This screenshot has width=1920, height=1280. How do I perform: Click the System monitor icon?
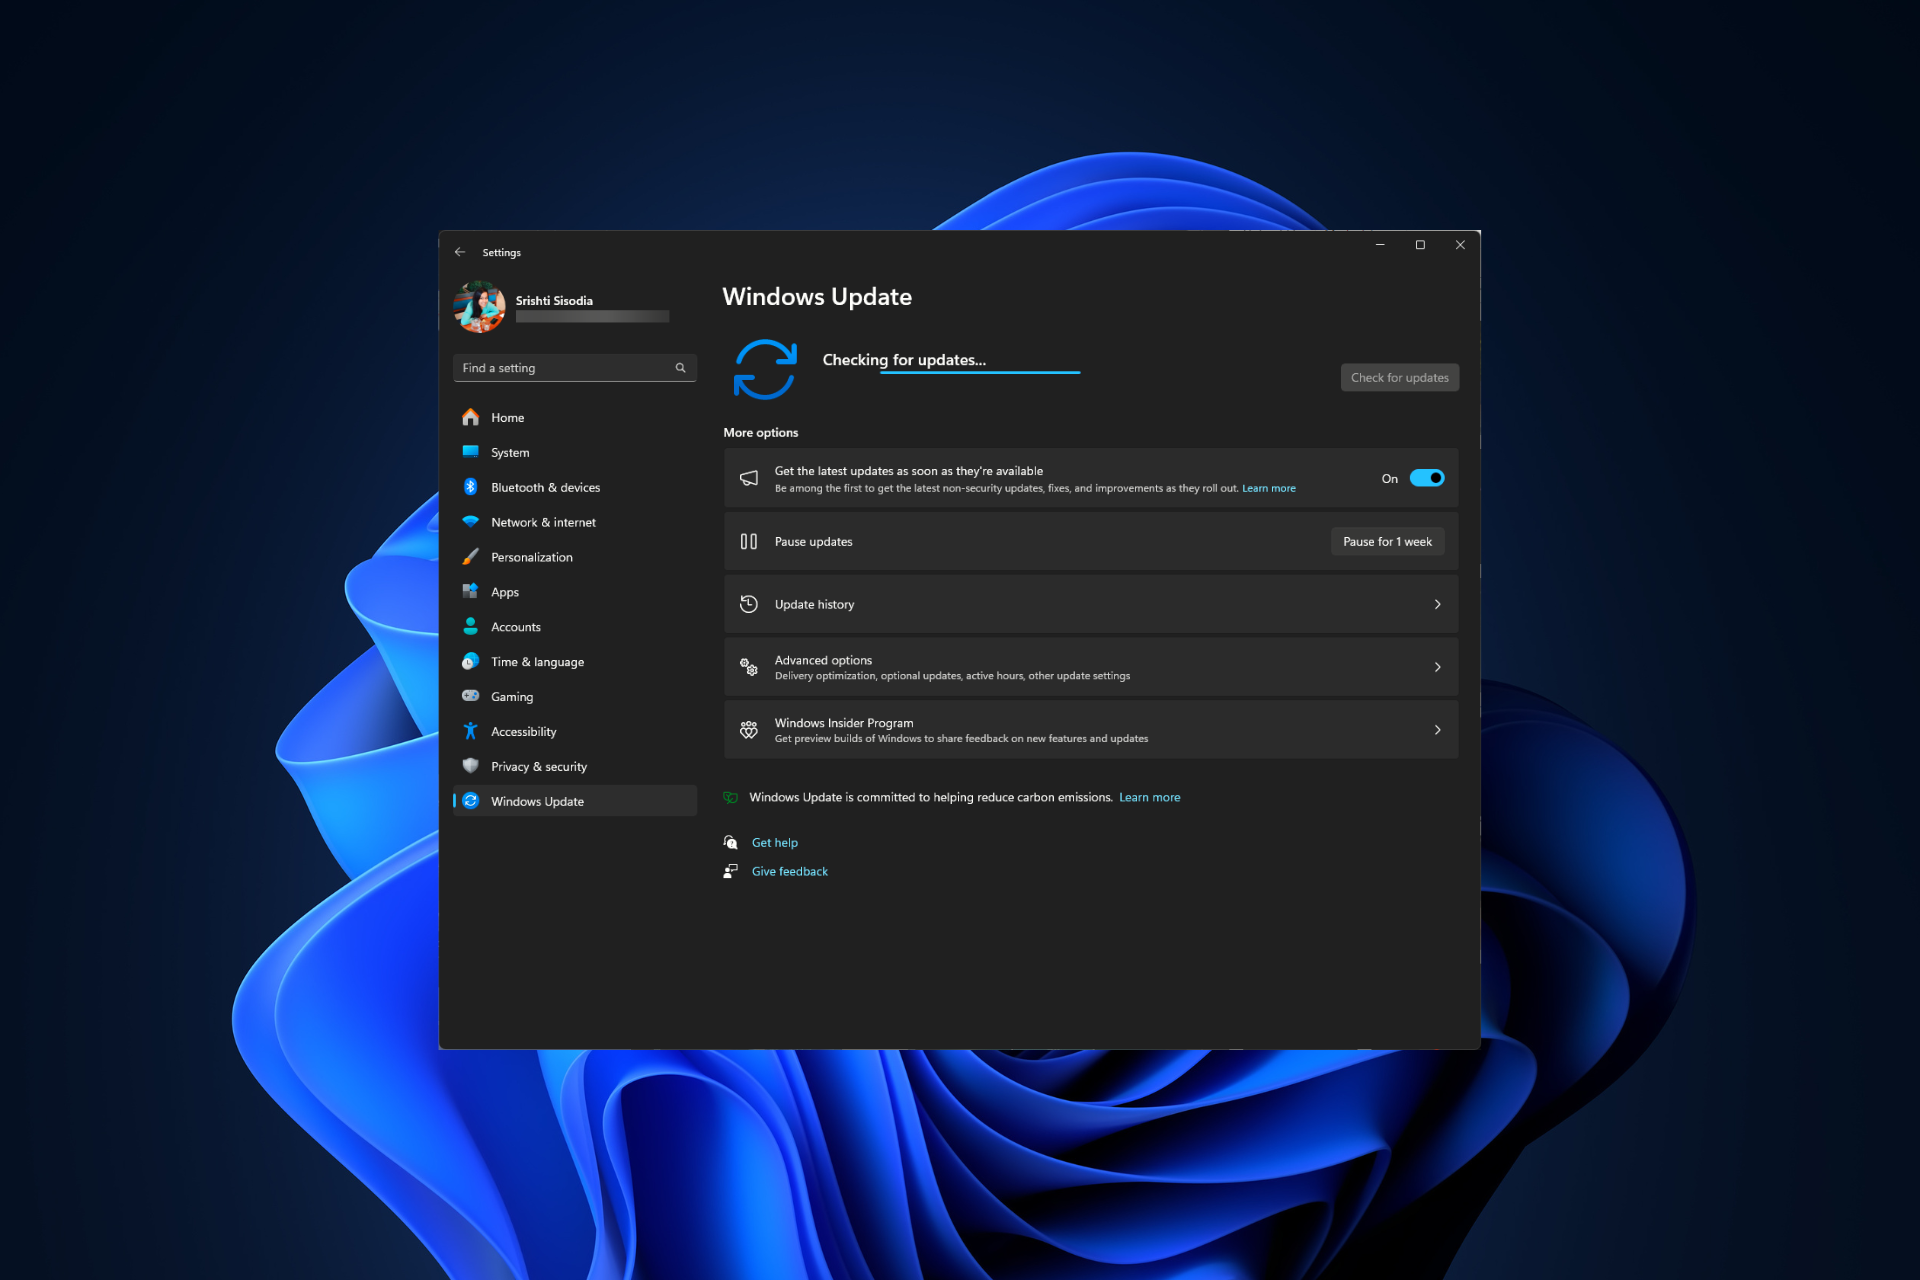click(x=470, y=451)
